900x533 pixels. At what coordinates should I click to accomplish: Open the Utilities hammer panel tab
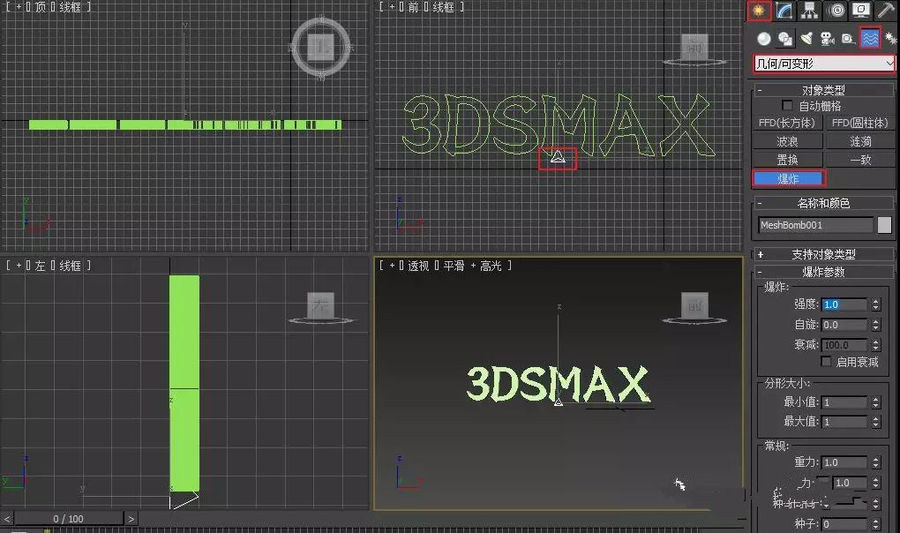tap(886, 10)
